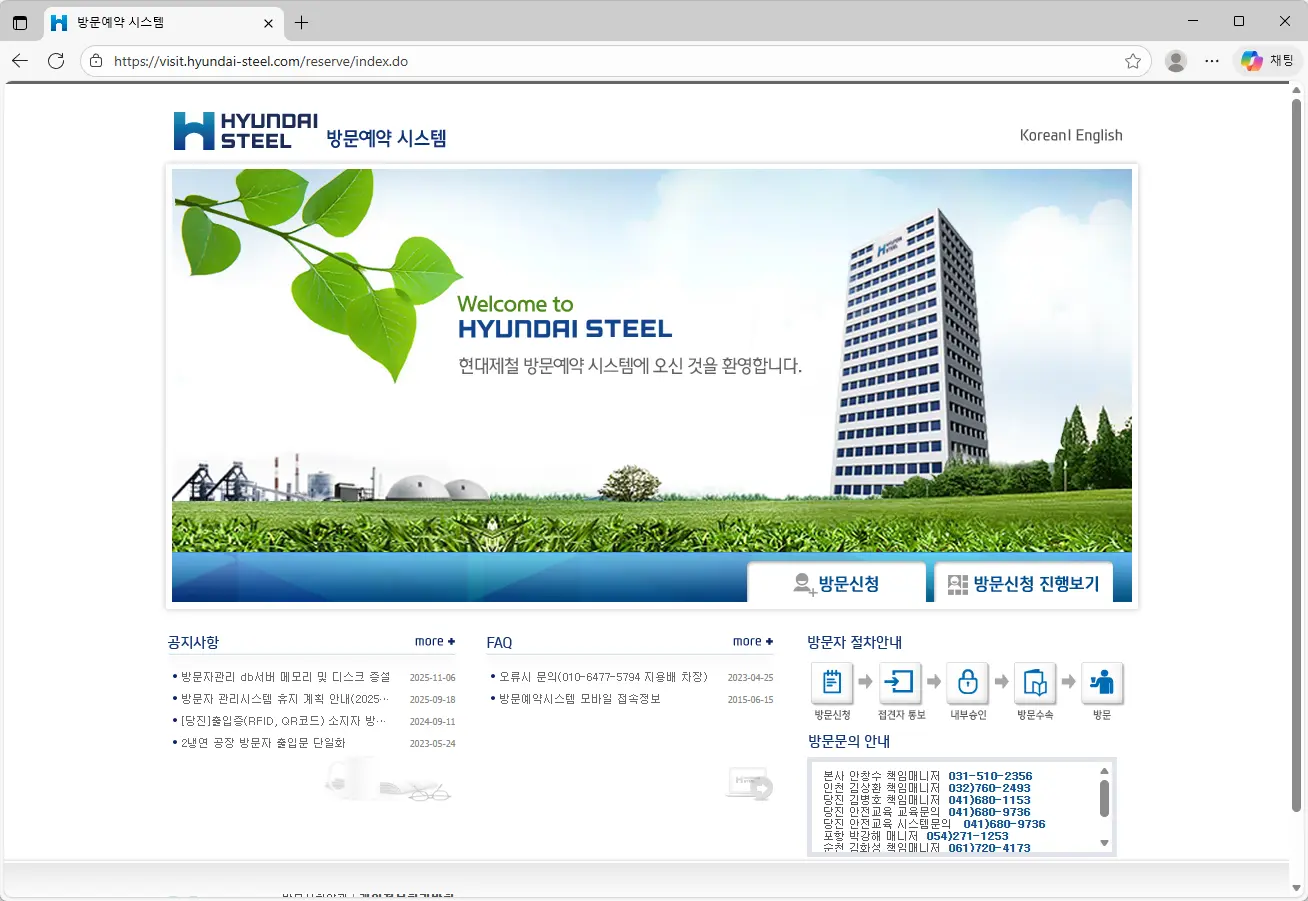Click the 내부승인 padlock step icon
The height and width of the screenshot is (901, 1308).
pos(967,682)
